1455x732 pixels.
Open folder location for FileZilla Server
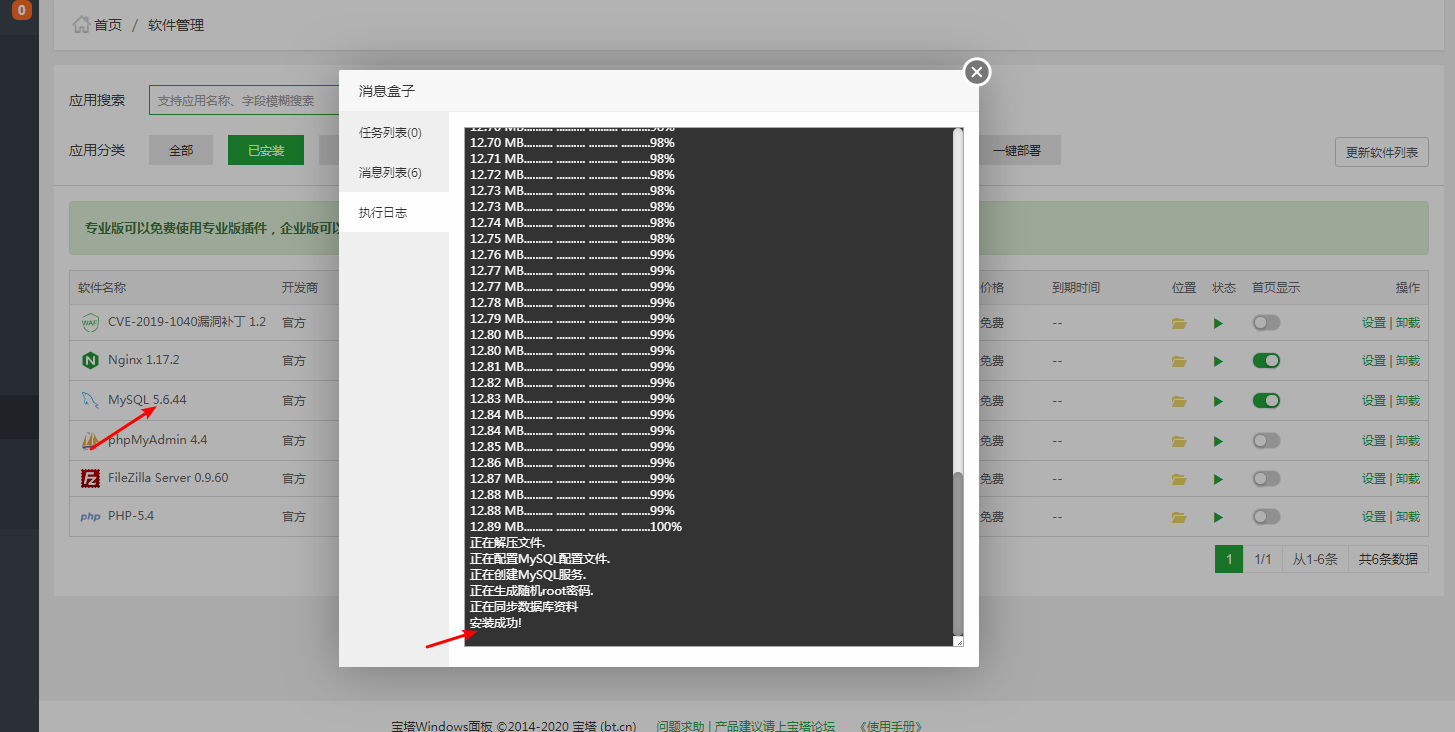point(1179,479)
